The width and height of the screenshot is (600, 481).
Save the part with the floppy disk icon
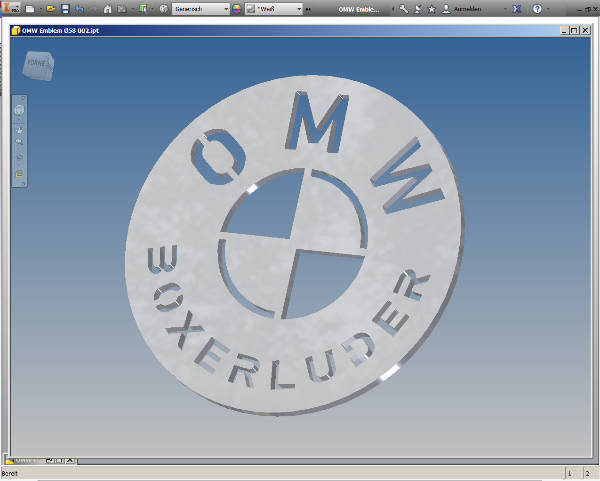[x=65, y=8]
